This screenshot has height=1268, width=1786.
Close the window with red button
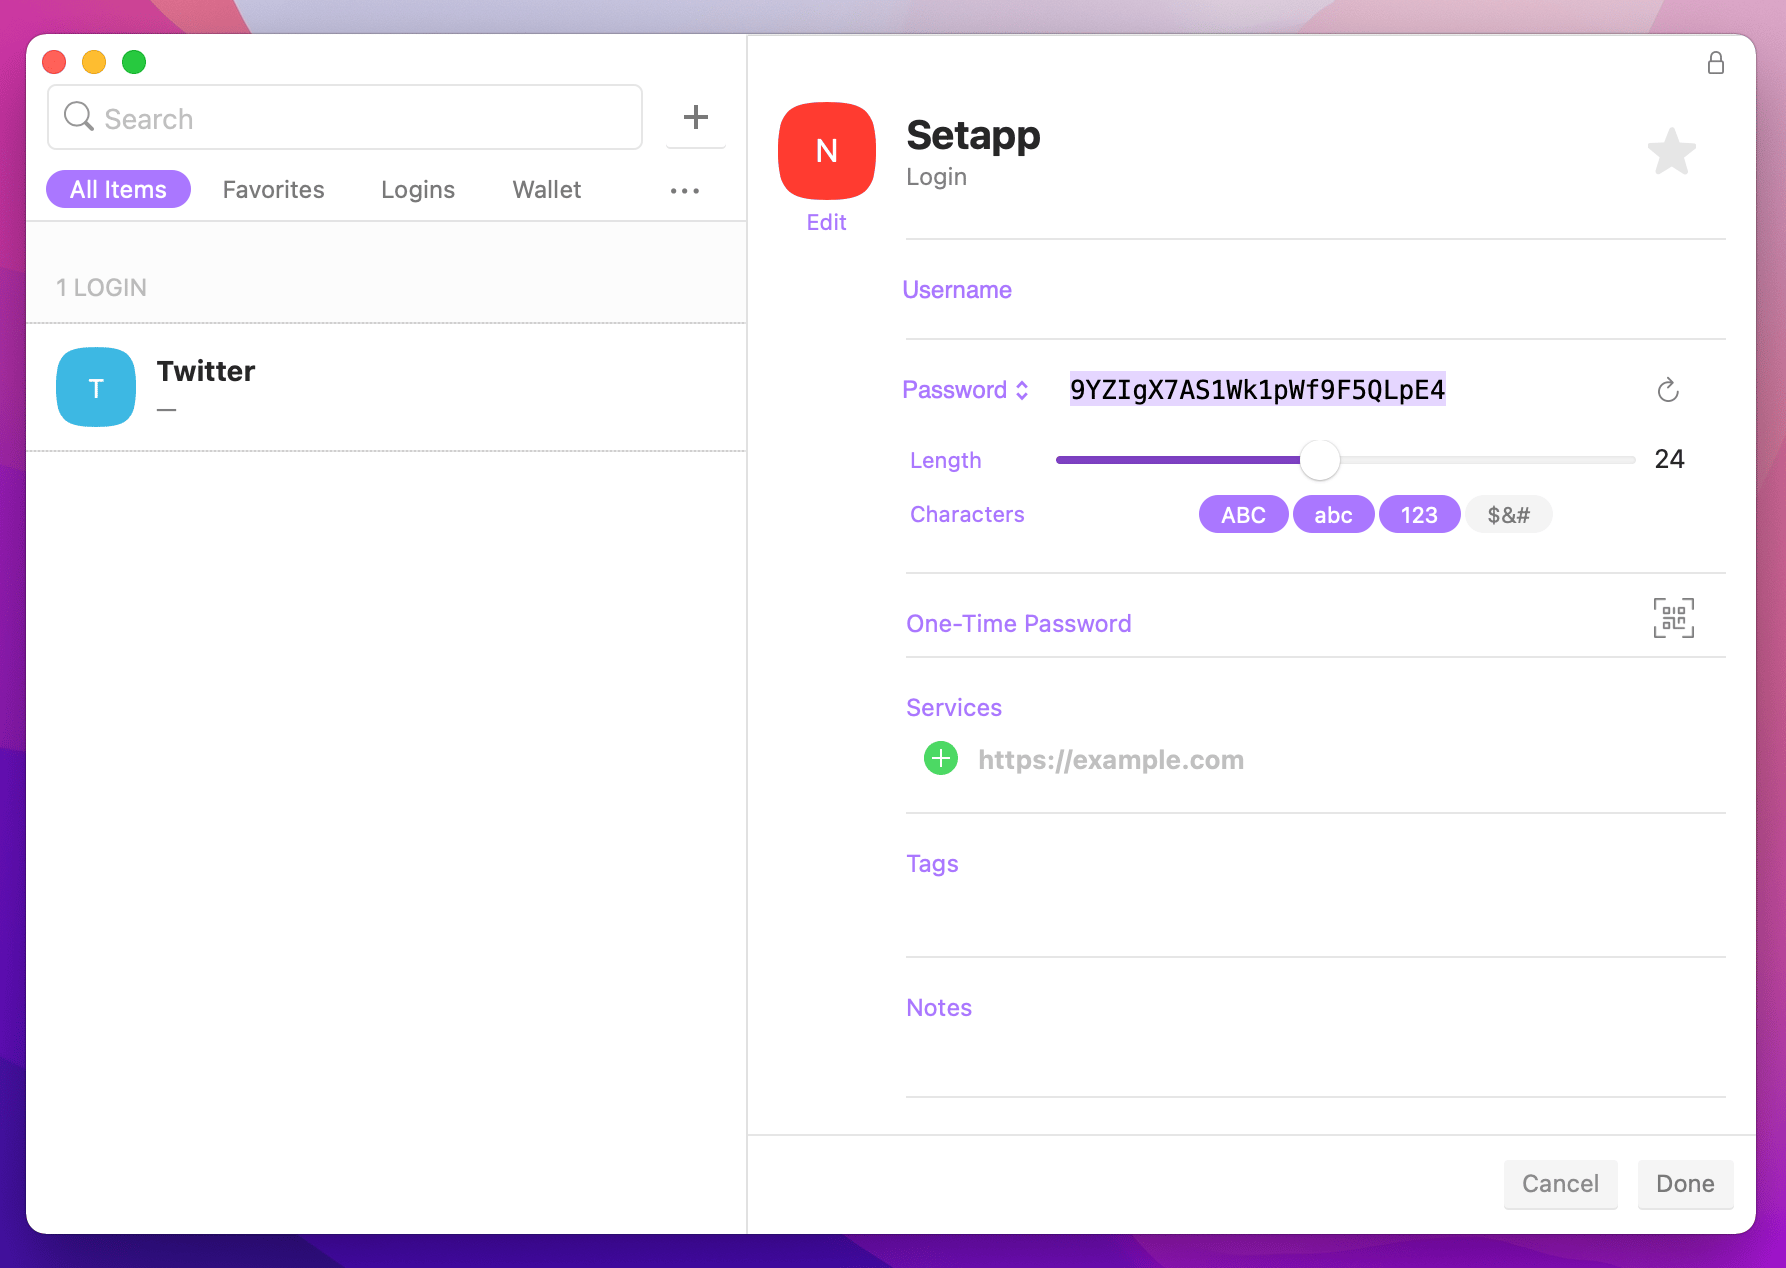pyautogui.click(x=54, y=62)
